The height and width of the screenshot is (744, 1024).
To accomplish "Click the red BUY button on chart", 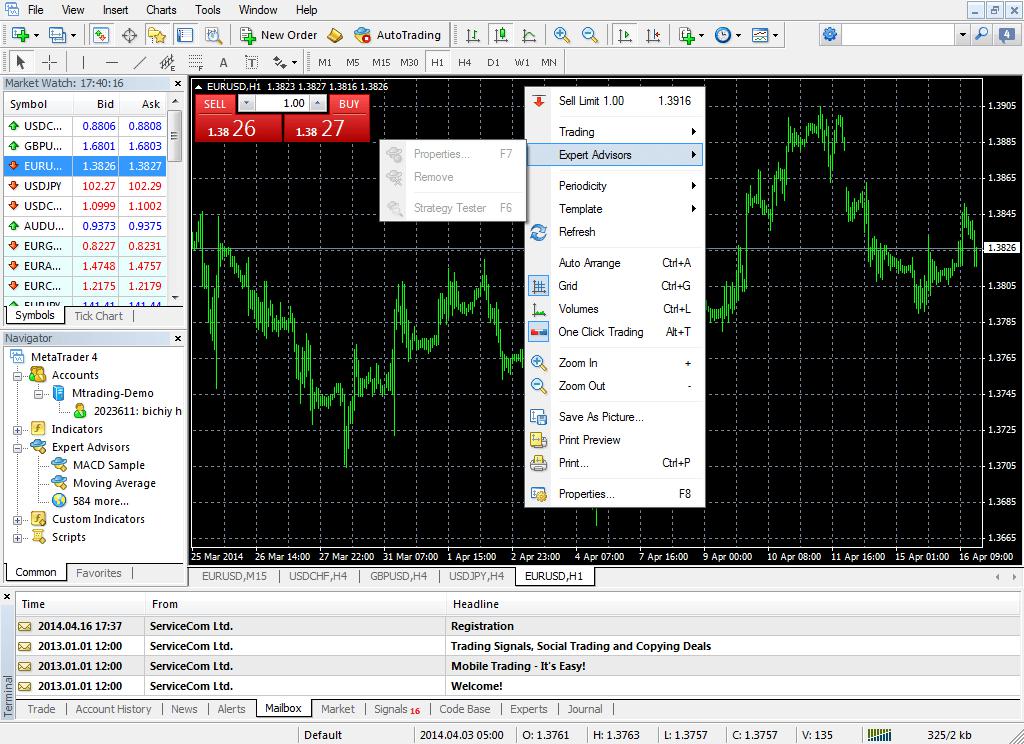I will point(349,104).
